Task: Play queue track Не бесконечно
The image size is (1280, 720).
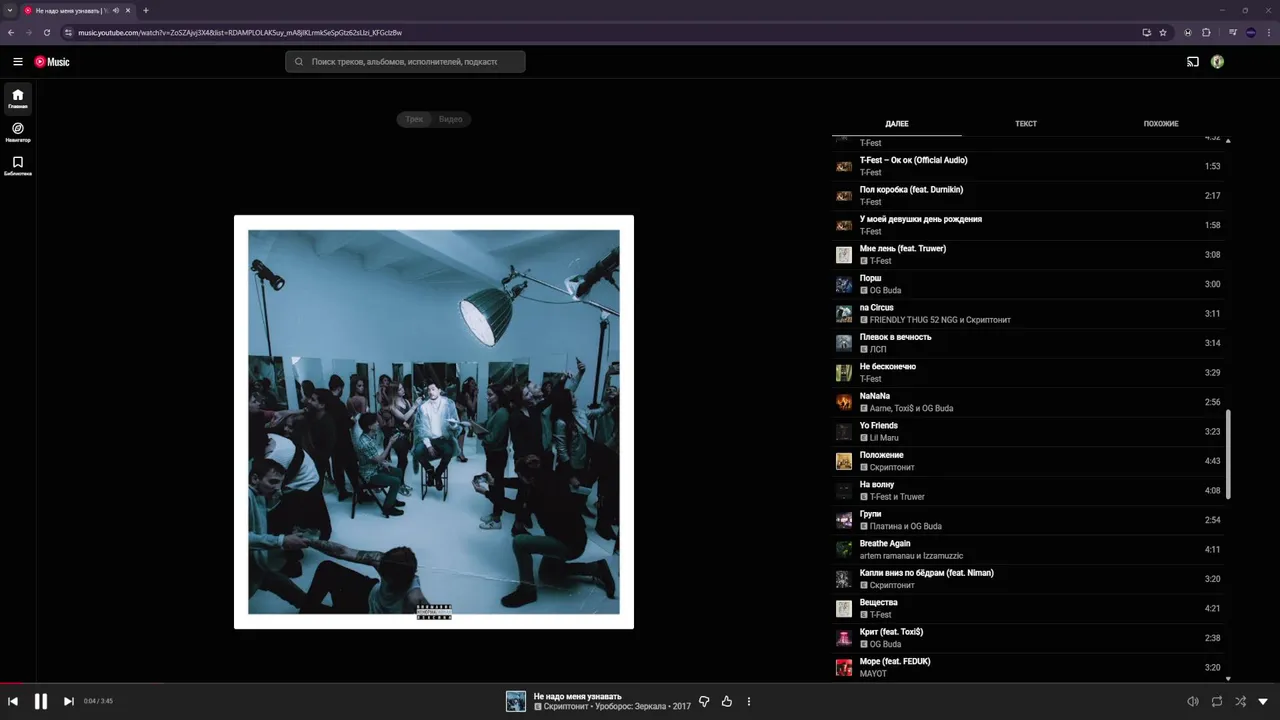Action: pyautogui.click(x=1029, y=373)
